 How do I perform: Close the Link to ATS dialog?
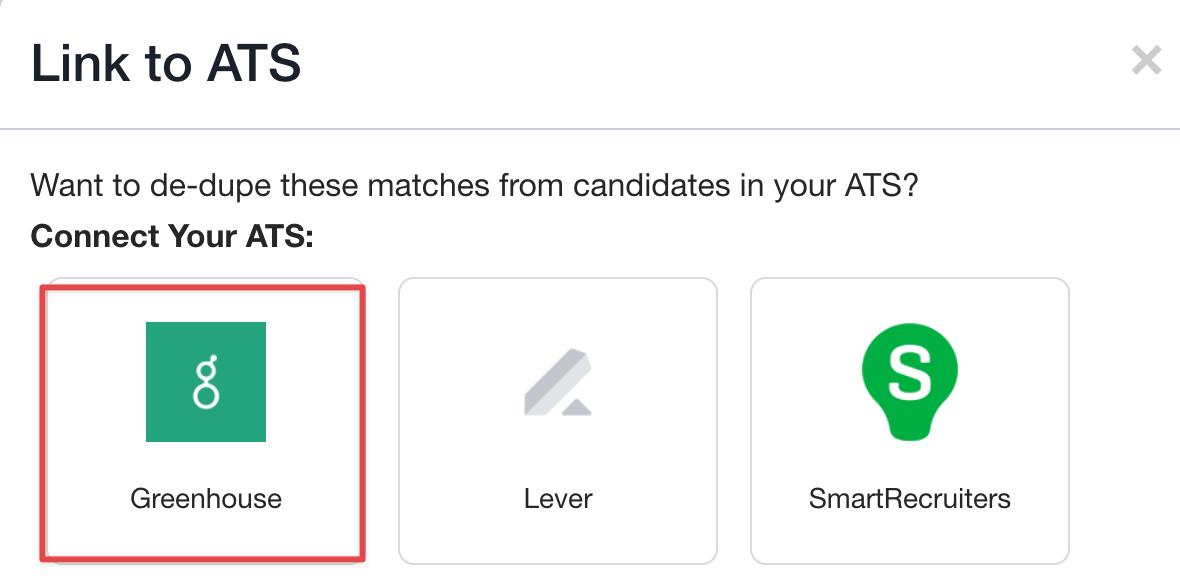[x=1146, y=61]
